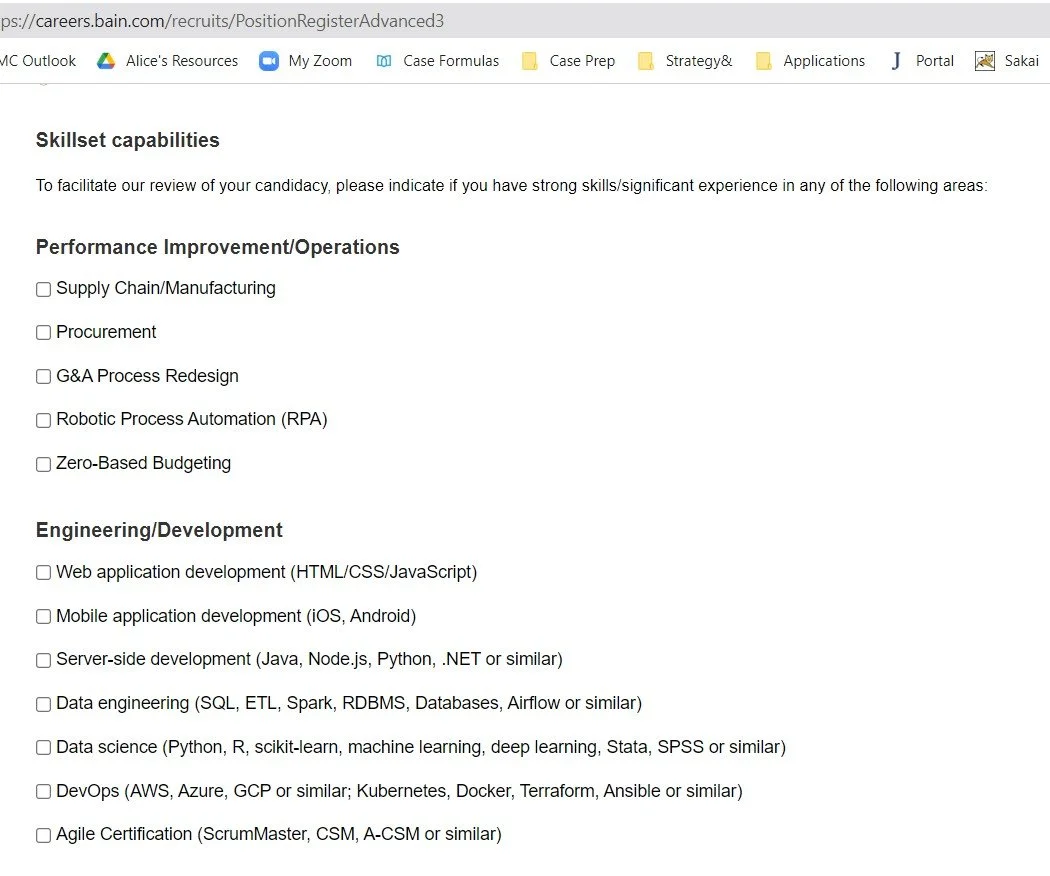Select Robotic Process Automation (RPA) checkbox
1050x876 pixels.
coord(44,421)
